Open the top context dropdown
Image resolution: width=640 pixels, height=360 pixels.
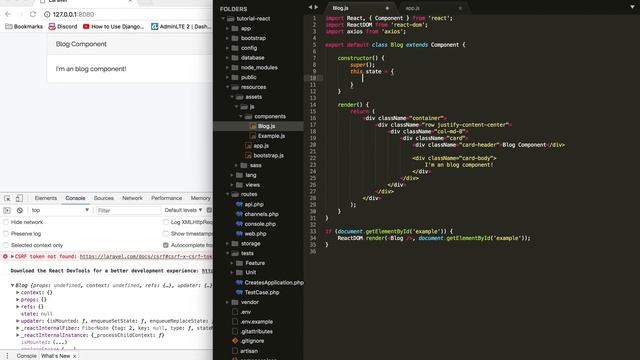(60, 210)
